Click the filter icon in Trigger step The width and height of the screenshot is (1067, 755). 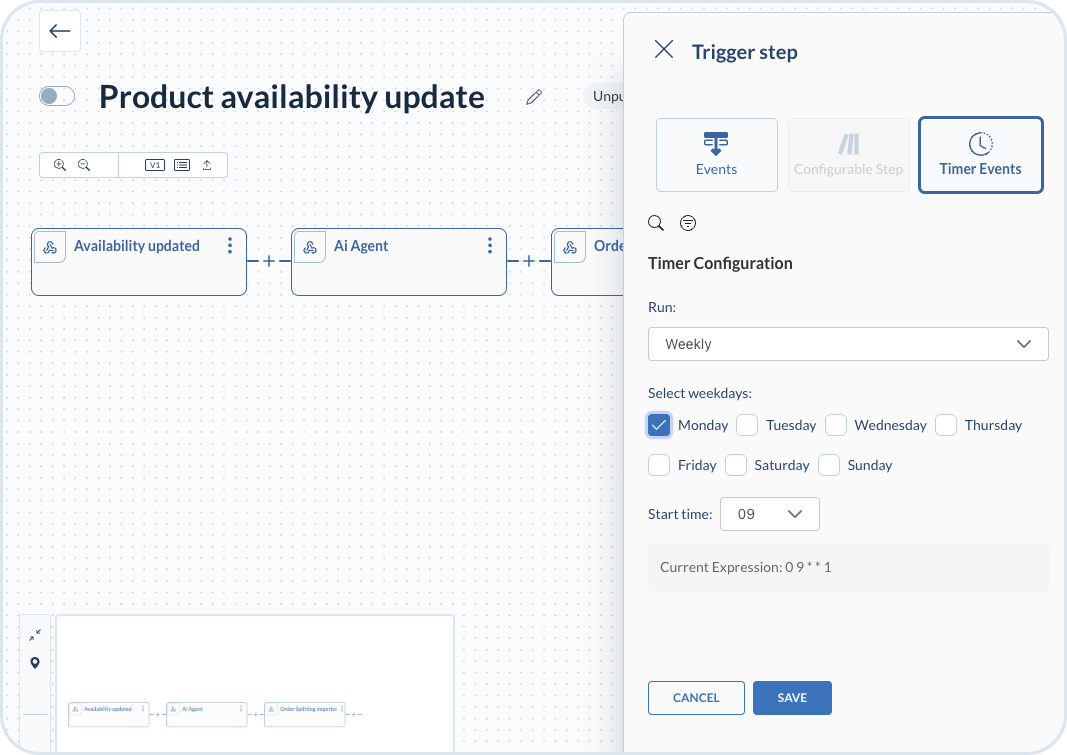pyautogui.click(x=688, y=223)
